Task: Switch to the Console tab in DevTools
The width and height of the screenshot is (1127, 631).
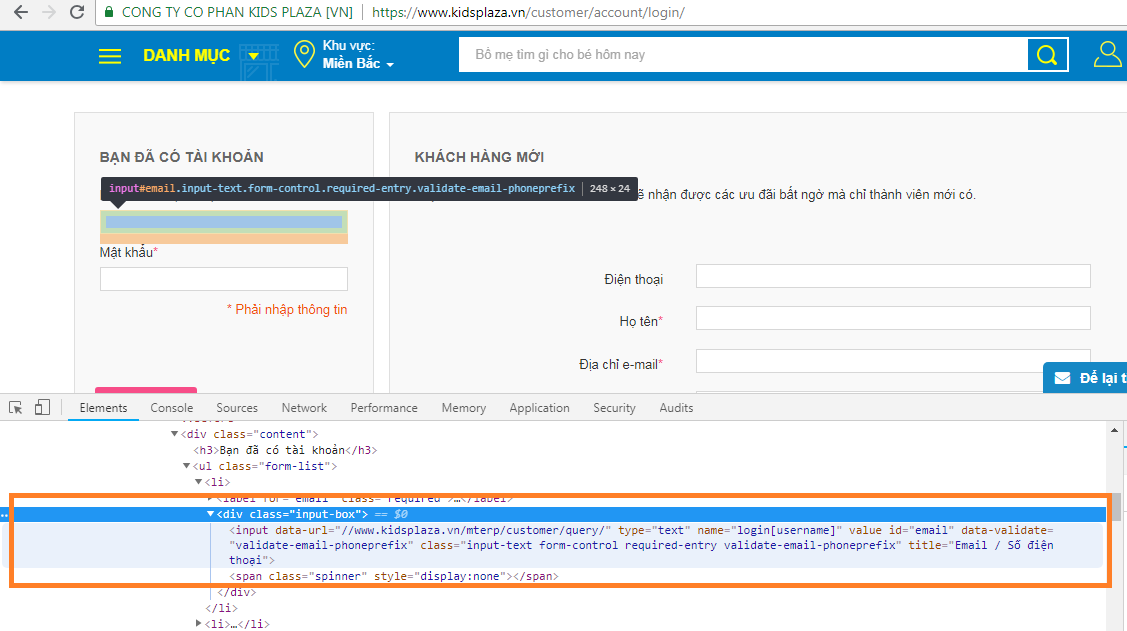Action: coord(171,407)
